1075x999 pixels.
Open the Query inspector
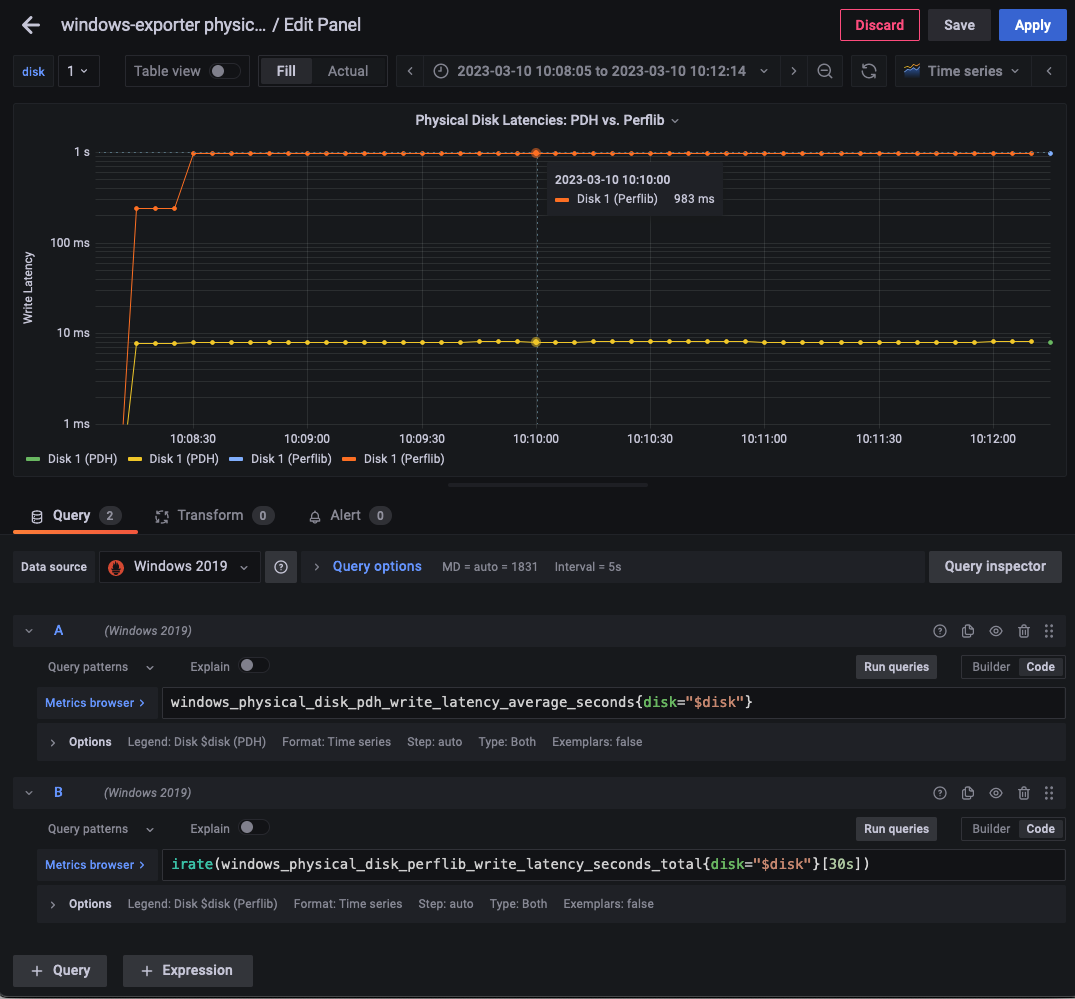[994, 566]
